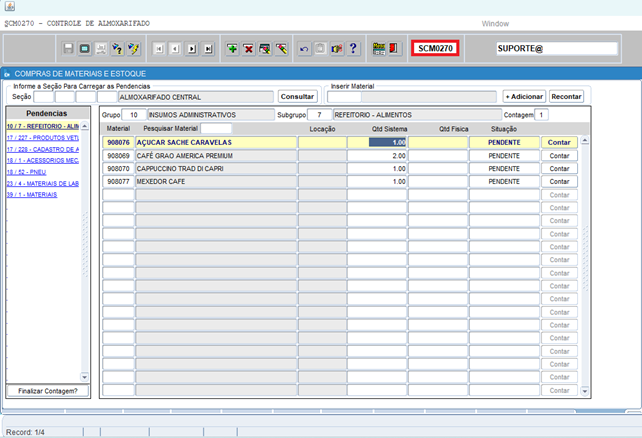The width and height of the screenshot is (642, 438).
Task: Click the first Seção input field
Action: click(x=43, y=97)
